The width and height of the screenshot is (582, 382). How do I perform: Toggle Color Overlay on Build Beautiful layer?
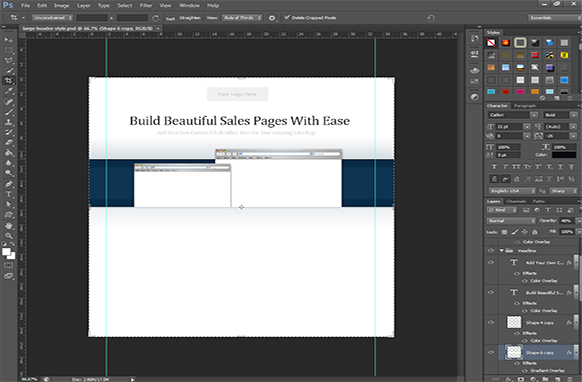pos(525,311)
